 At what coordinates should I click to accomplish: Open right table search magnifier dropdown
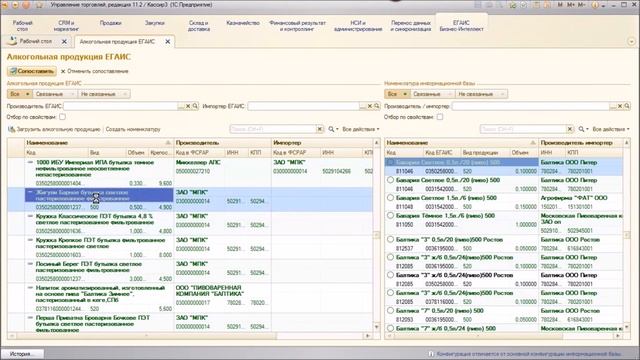click(x=583, y=129)
